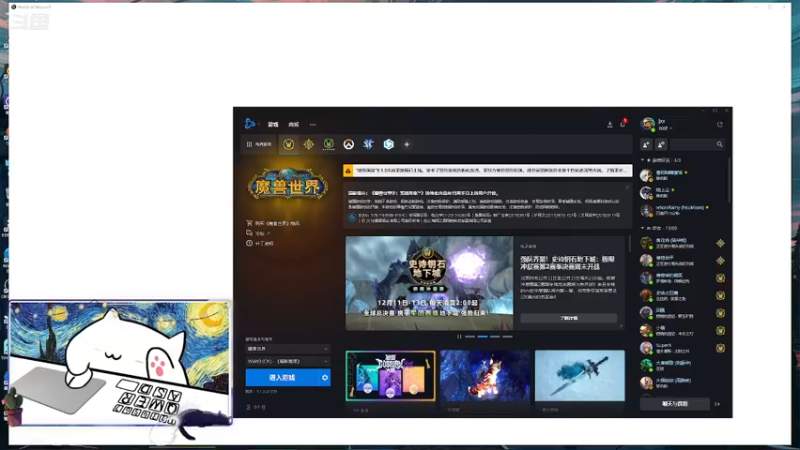800x450 pixels.
Task: Open the notifications bell with red badge
Action: point(623,124)
